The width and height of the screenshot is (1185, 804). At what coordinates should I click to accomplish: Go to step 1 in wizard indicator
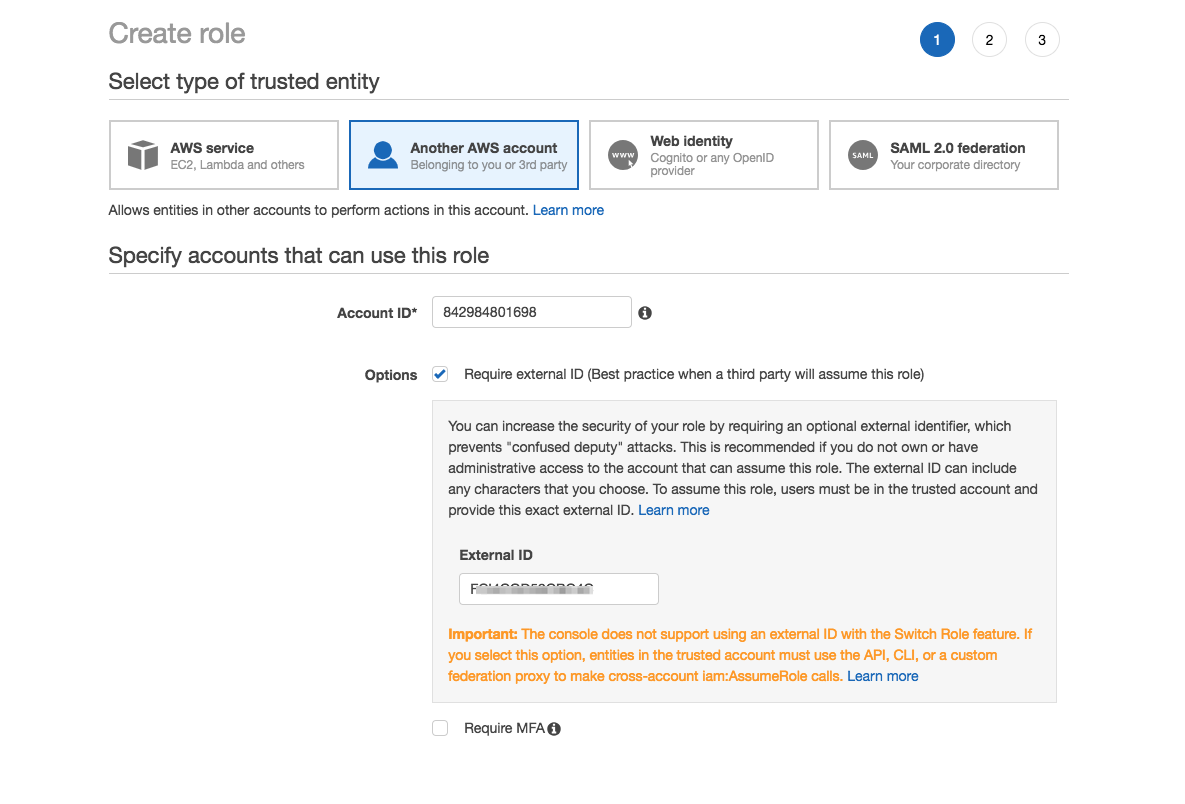coord(937,39)
